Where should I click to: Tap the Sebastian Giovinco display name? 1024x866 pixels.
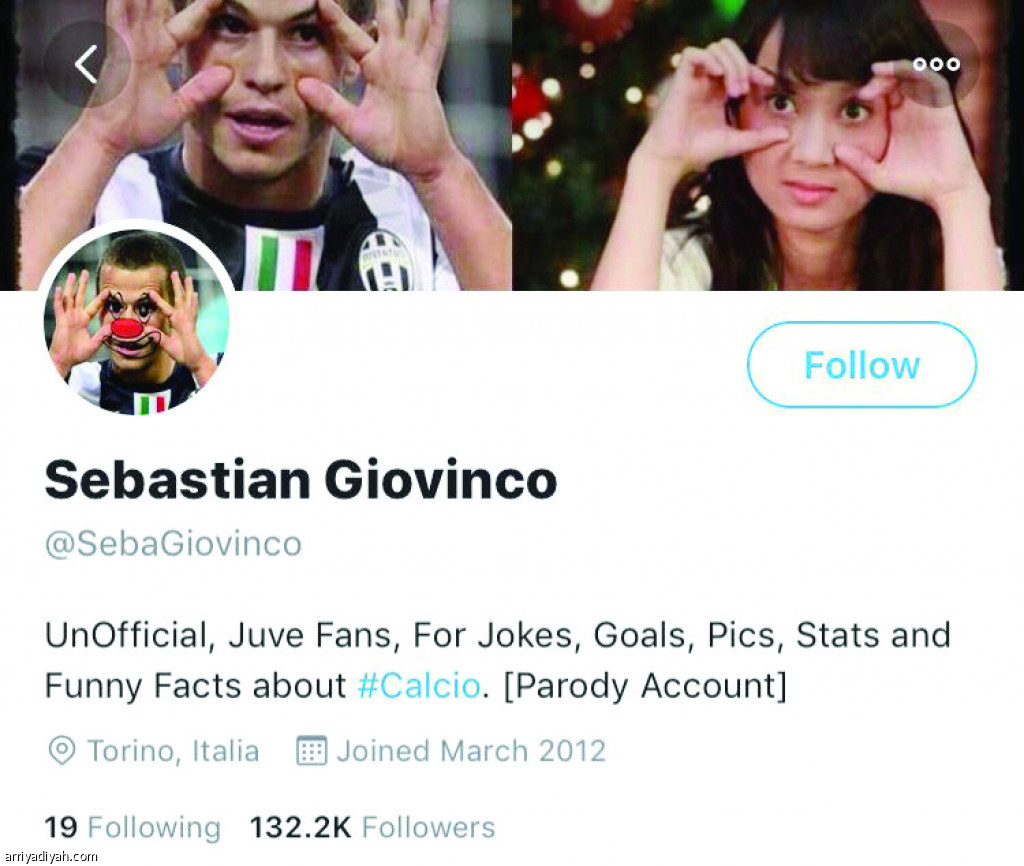[x=300, y=479]
